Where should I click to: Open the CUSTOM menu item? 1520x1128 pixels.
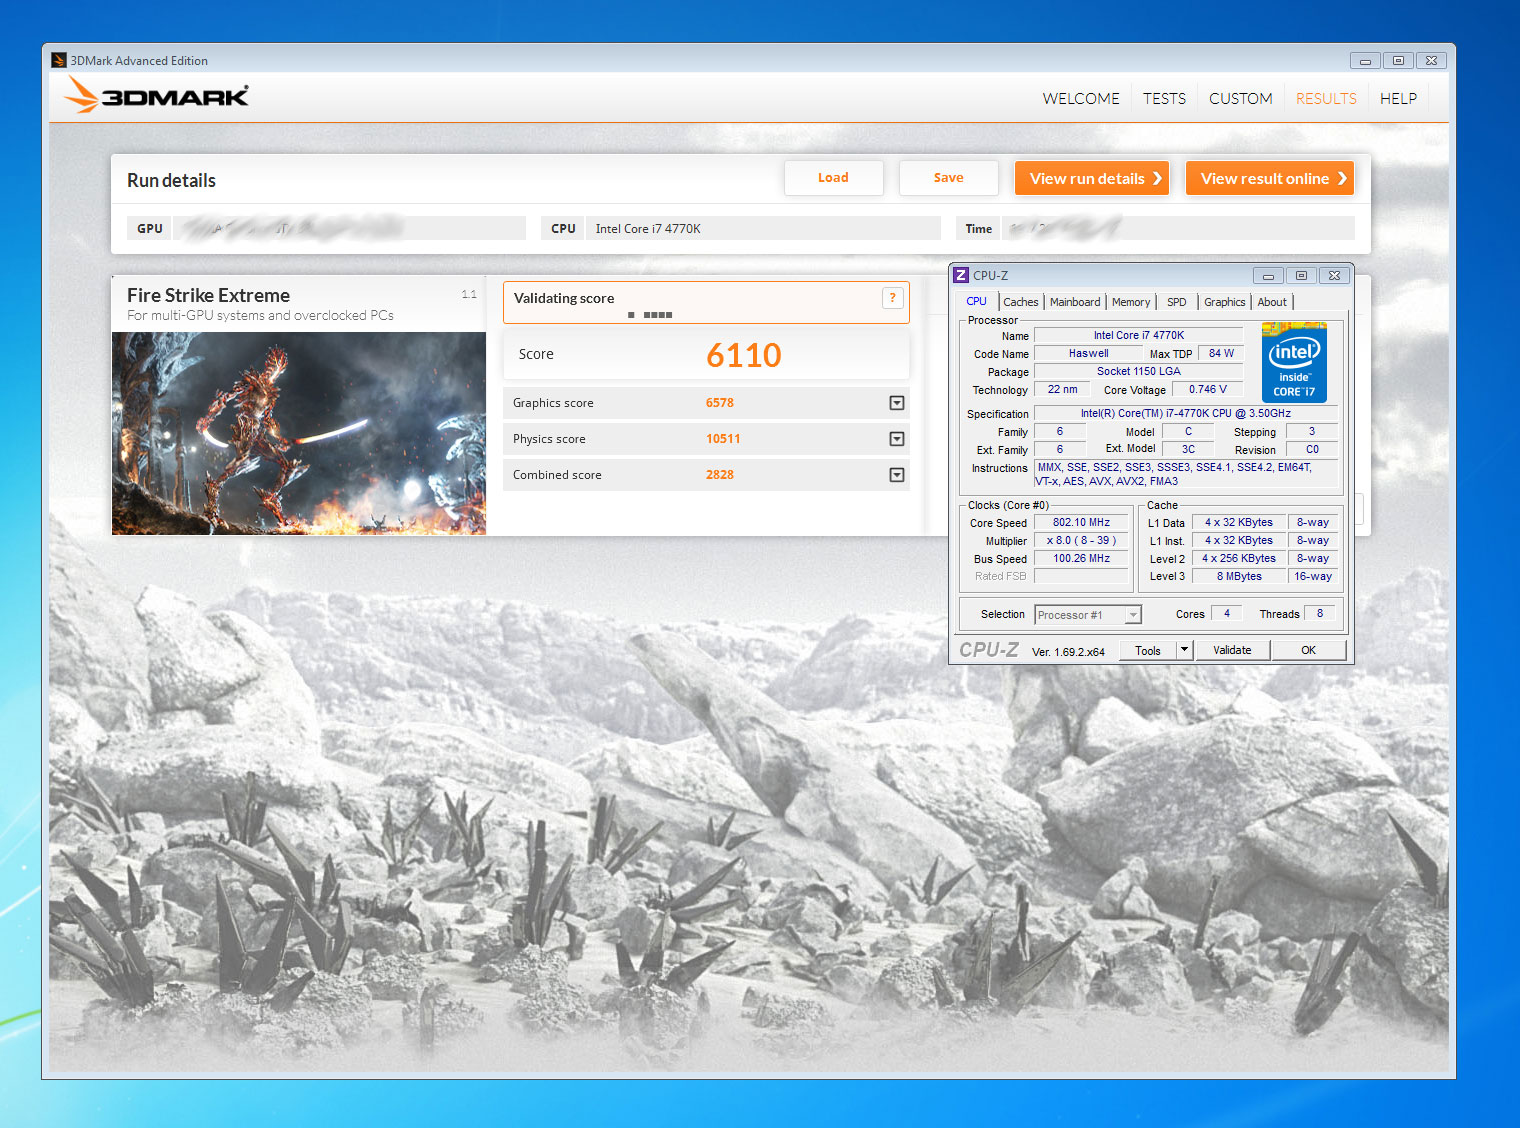1240,99
